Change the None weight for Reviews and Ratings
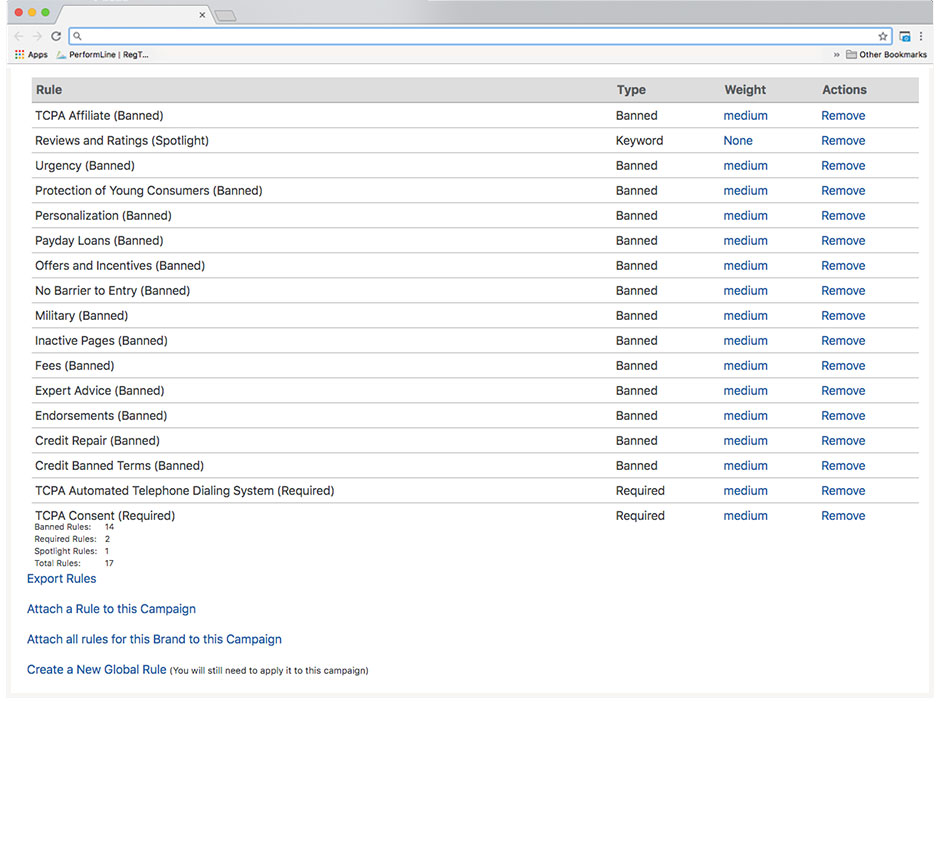The height and width of the screenshot is (863, 940). pos(738,141)
